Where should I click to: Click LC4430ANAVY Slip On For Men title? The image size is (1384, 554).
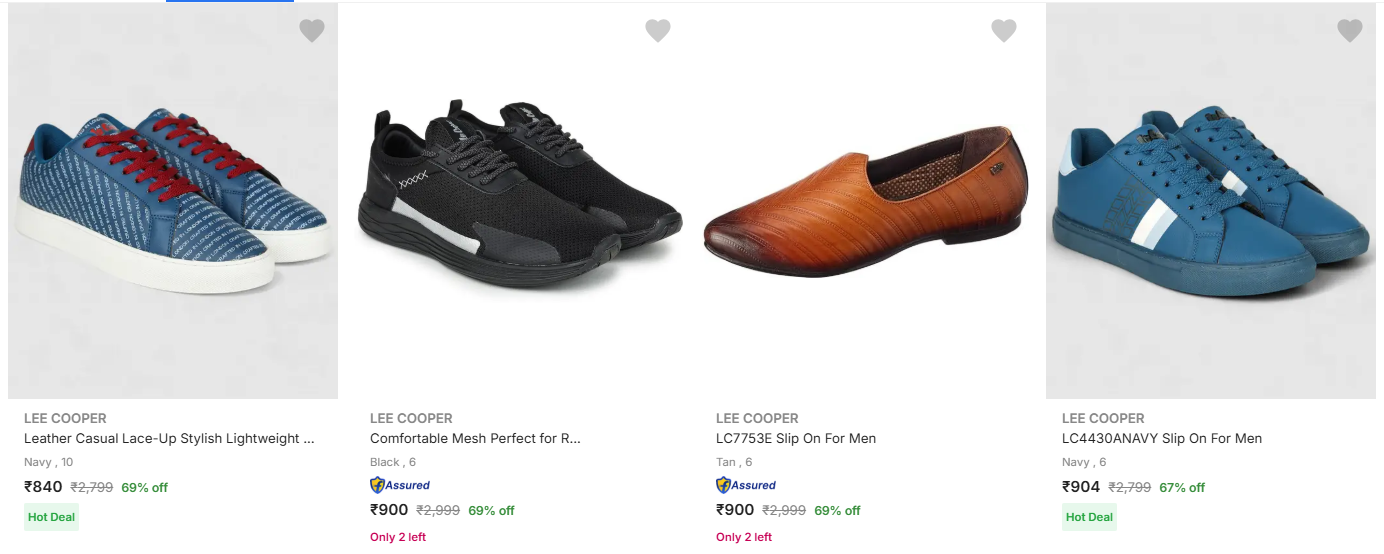(1162, 438)
